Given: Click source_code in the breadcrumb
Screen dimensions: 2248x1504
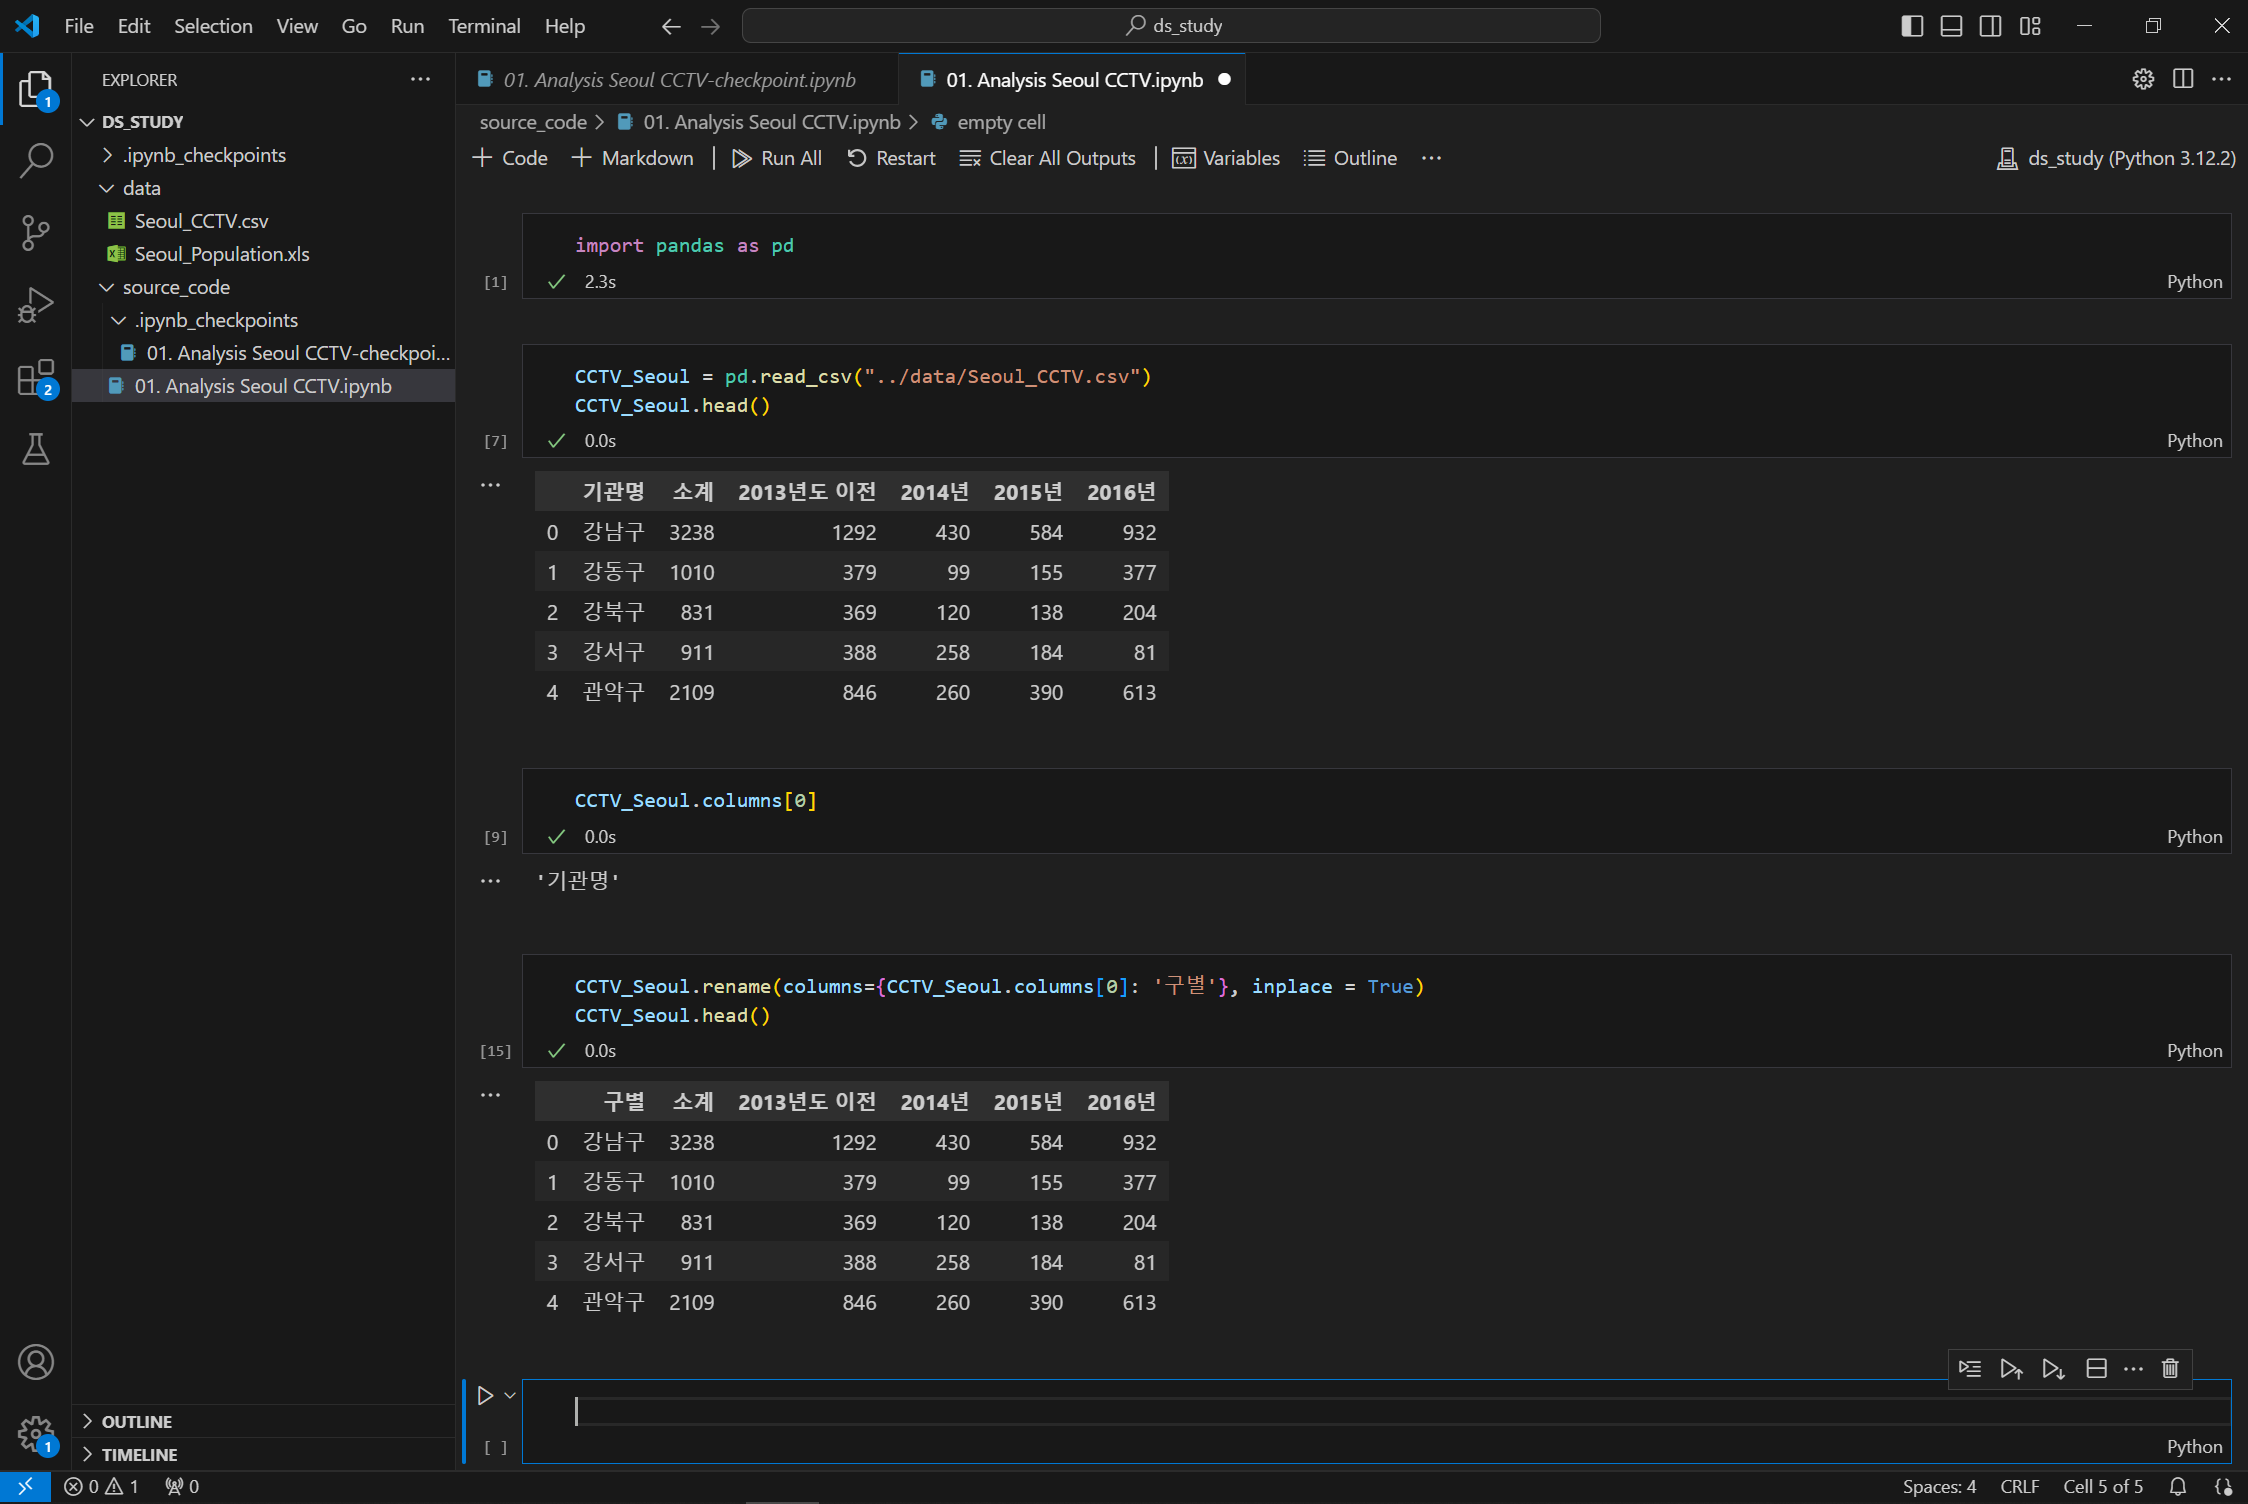Looking at the screenshot, I should [x=533, y=122].
